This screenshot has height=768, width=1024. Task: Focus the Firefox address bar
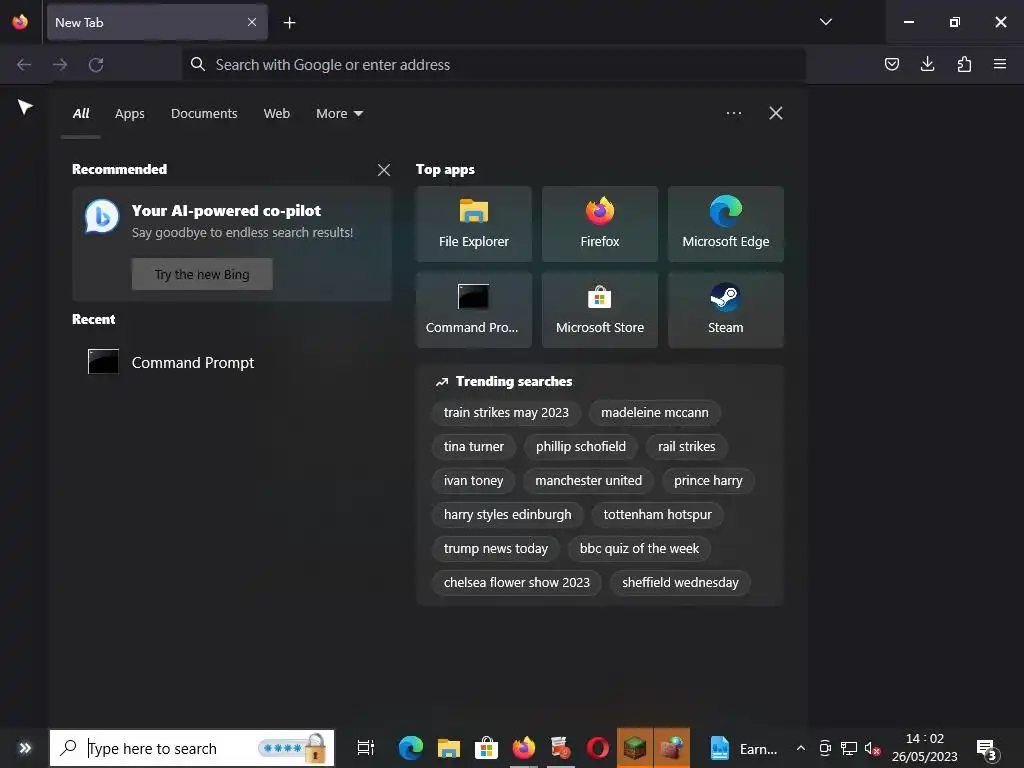[494, 65]
